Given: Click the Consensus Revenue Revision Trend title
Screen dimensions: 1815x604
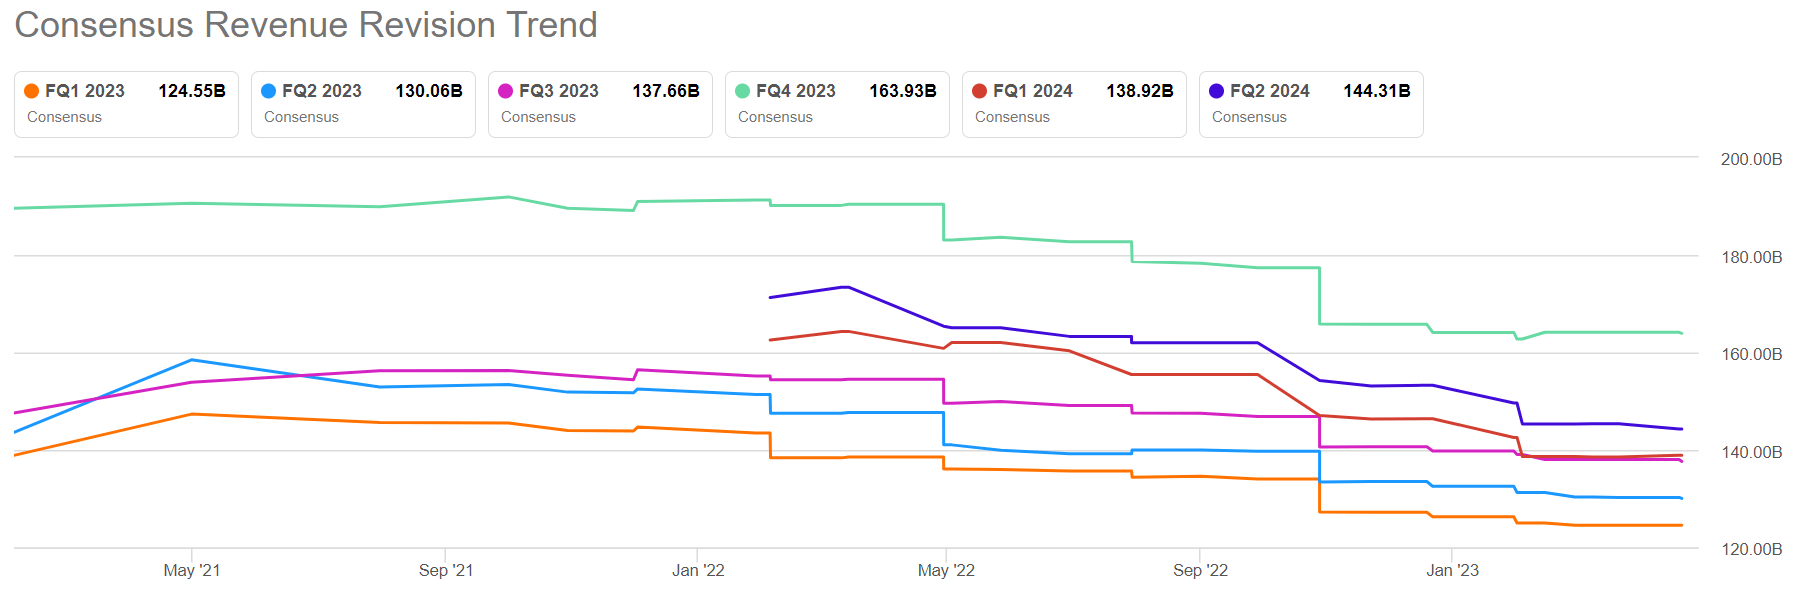Looking at the screenshot, I should [x=306, y=25].
